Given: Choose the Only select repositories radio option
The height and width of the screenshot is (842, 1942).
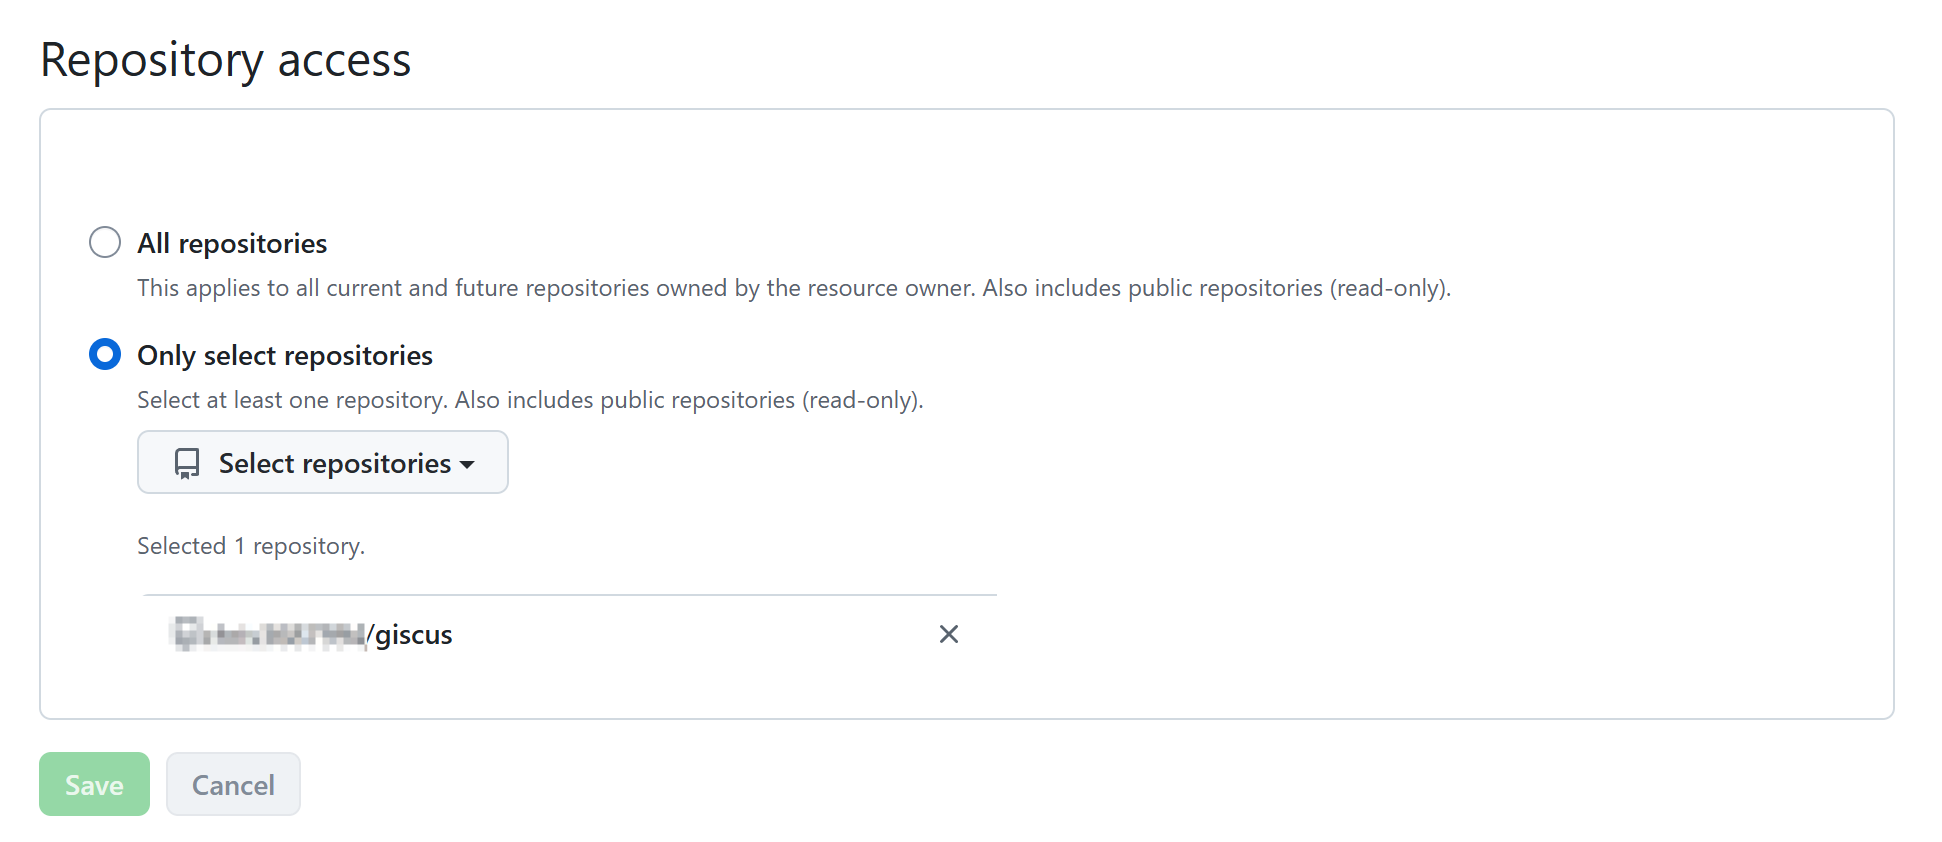Looking at the screenshot, I should coord(105,354).
